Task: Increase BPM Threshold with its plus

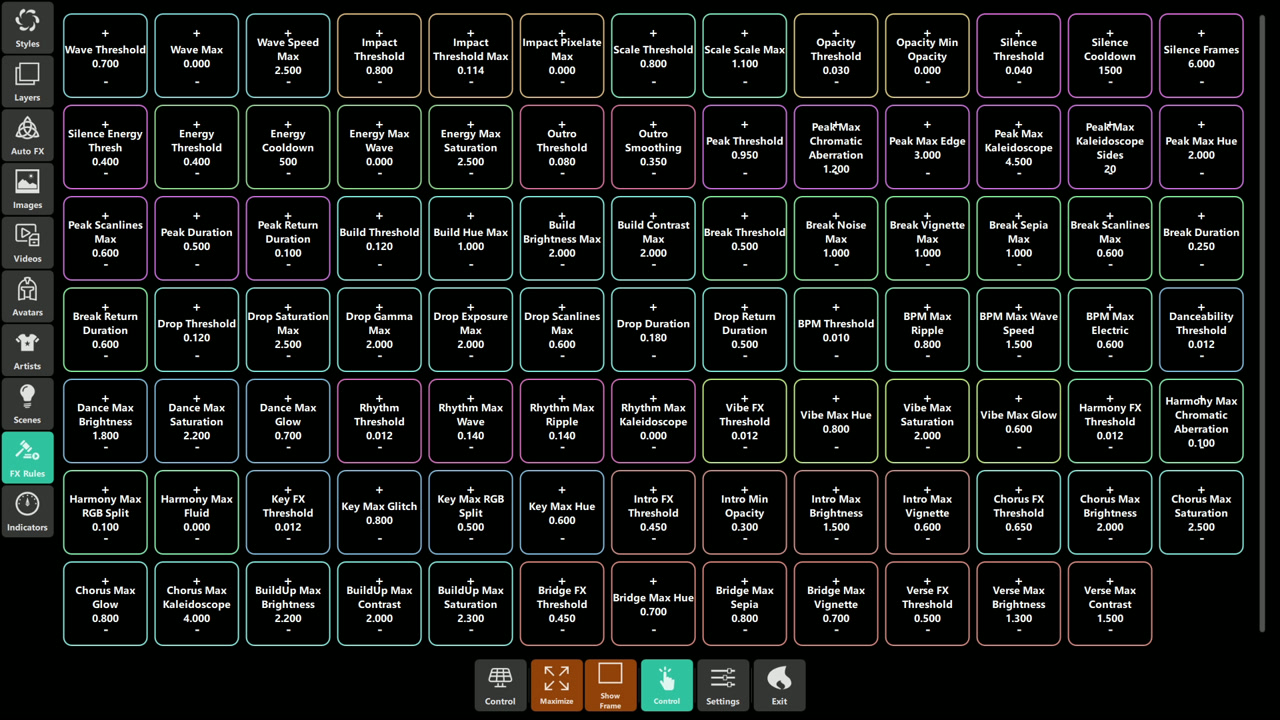Action: [x=836, y=308]
